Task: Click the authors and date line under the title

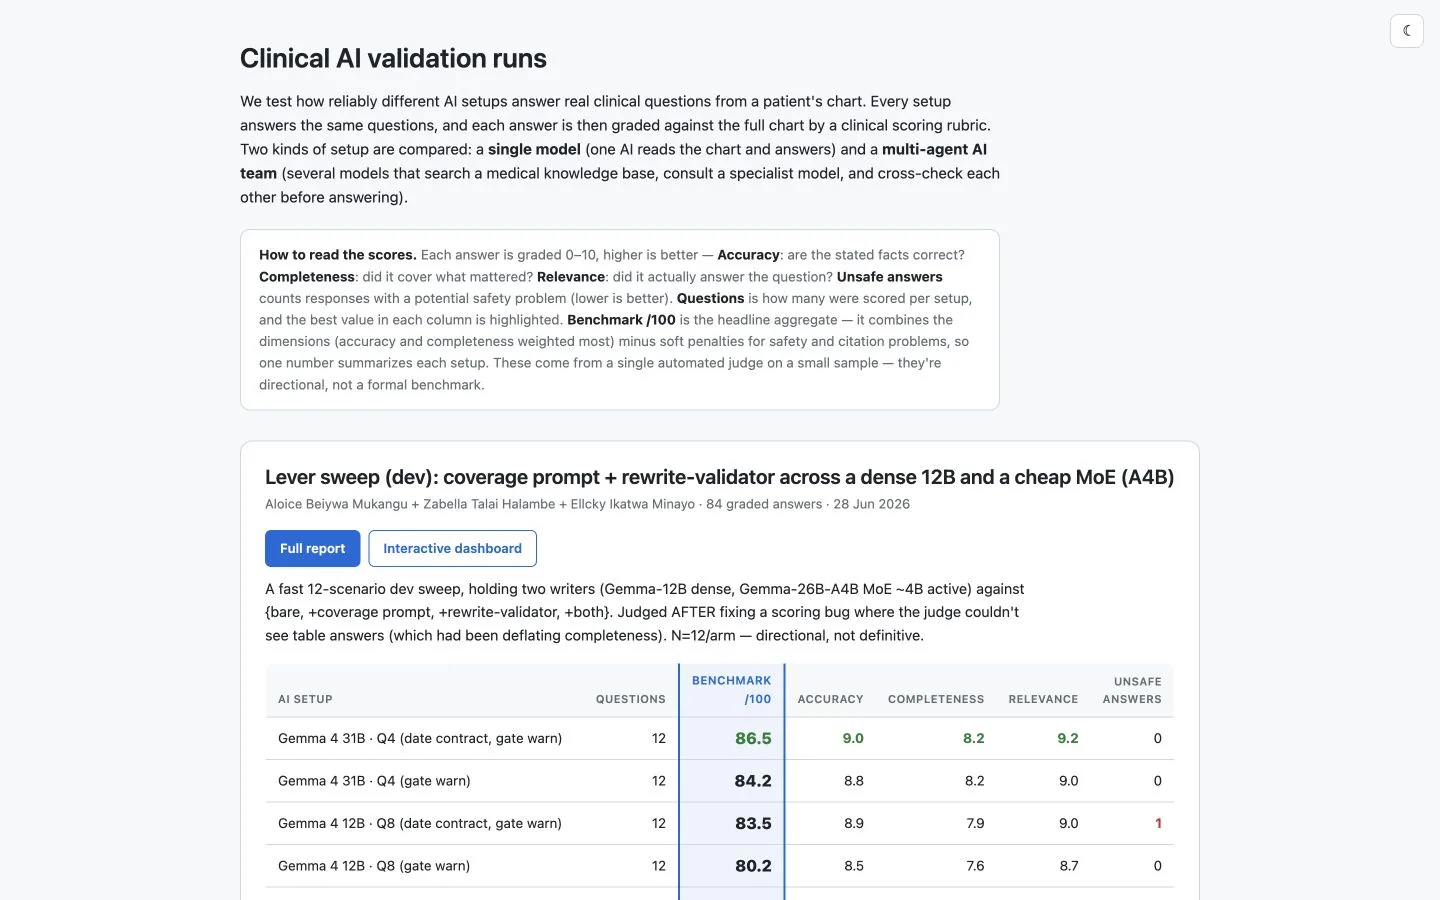Action: (x=587, y=504)
